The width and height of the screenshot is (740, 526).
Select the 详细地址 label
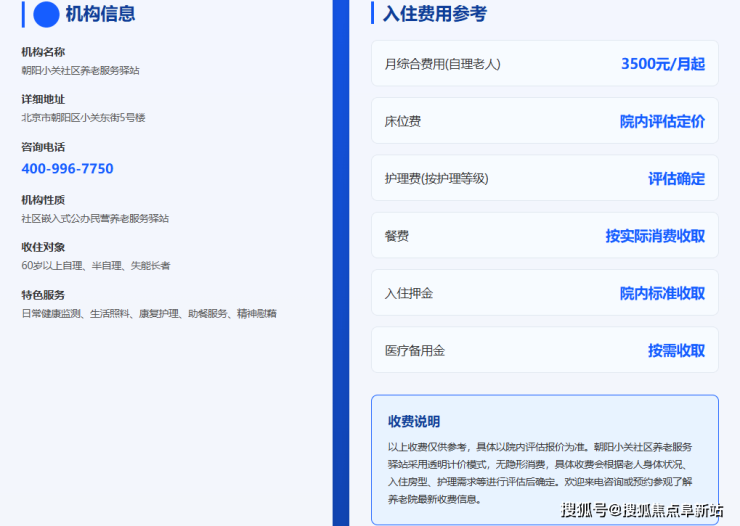43,100
